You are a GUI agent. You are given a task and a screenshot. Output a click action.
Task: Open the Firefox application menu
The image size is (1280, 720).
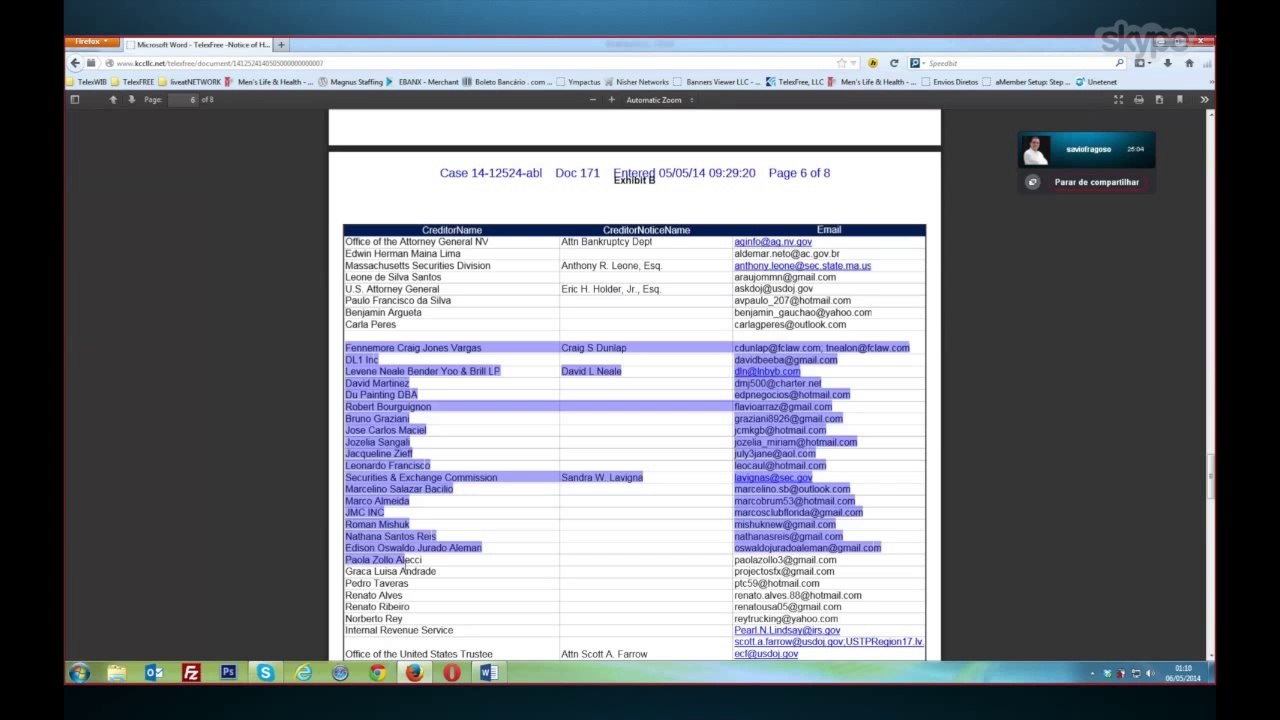point(93,42)
